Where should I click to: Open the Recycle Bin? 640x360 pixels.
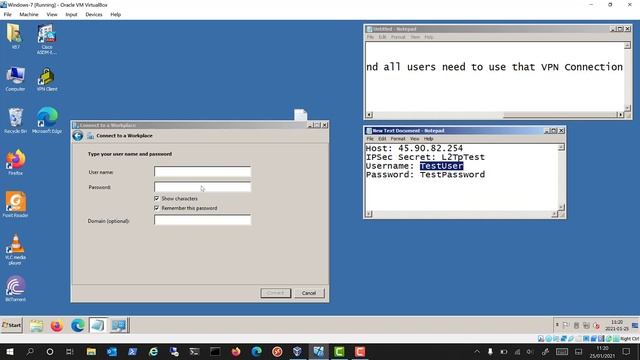point(16,121)
